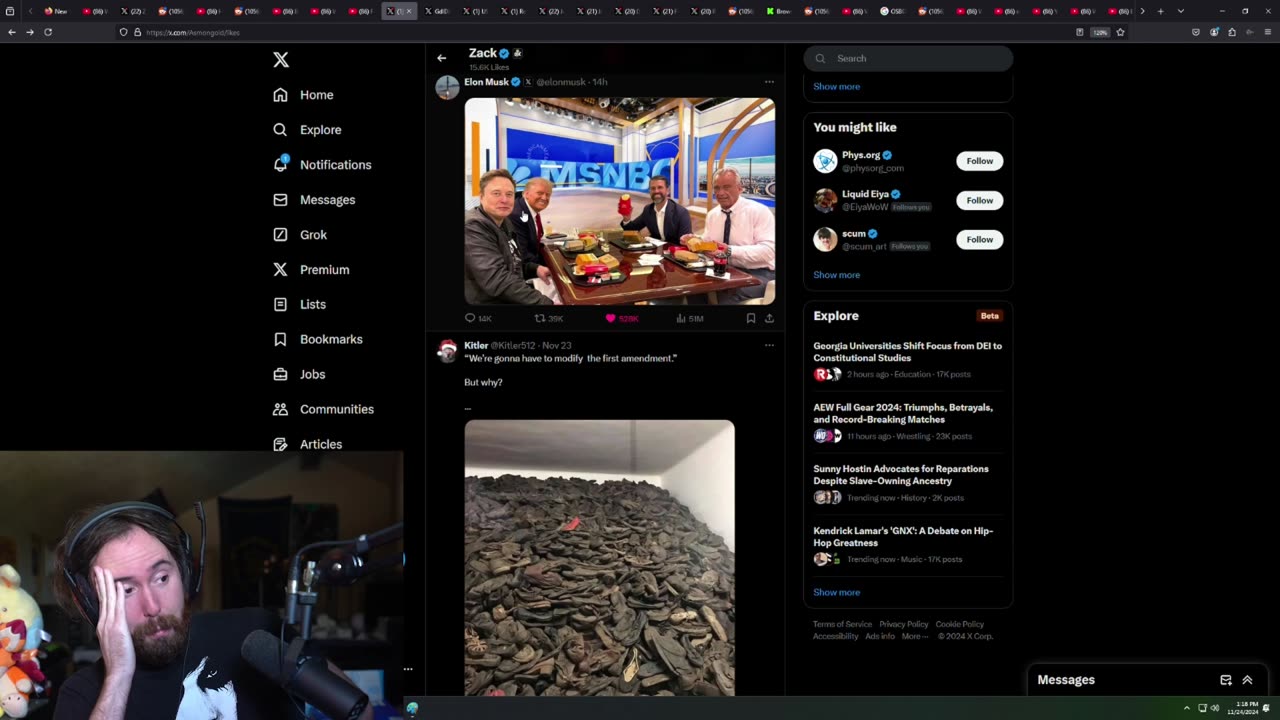Click the Lists icon in sidebar
Viewport: 1280px width, 720px height.
click(x=280, y=304)
